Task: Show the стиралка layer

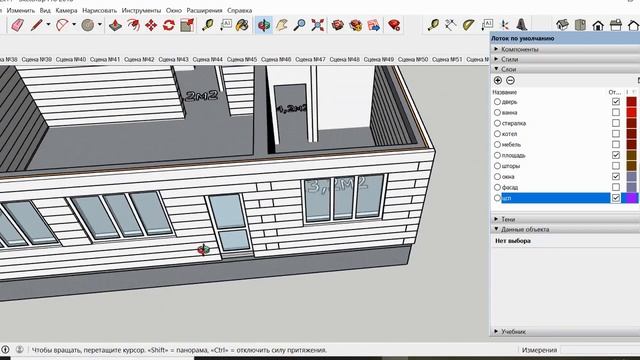Action: pyautogui.click(x=616, y=123)
